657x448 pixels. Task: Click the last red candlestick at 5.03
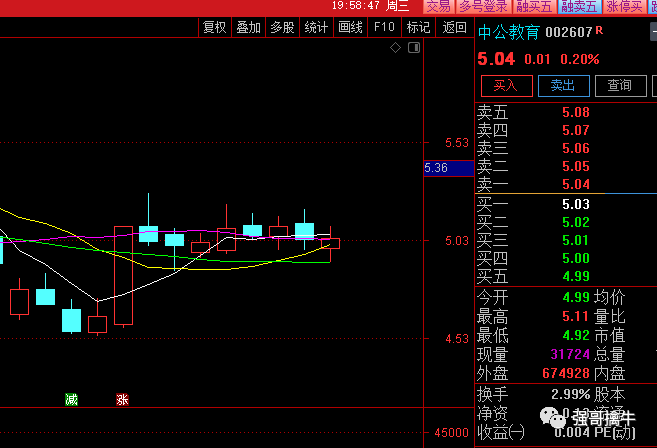click(331, 243)
